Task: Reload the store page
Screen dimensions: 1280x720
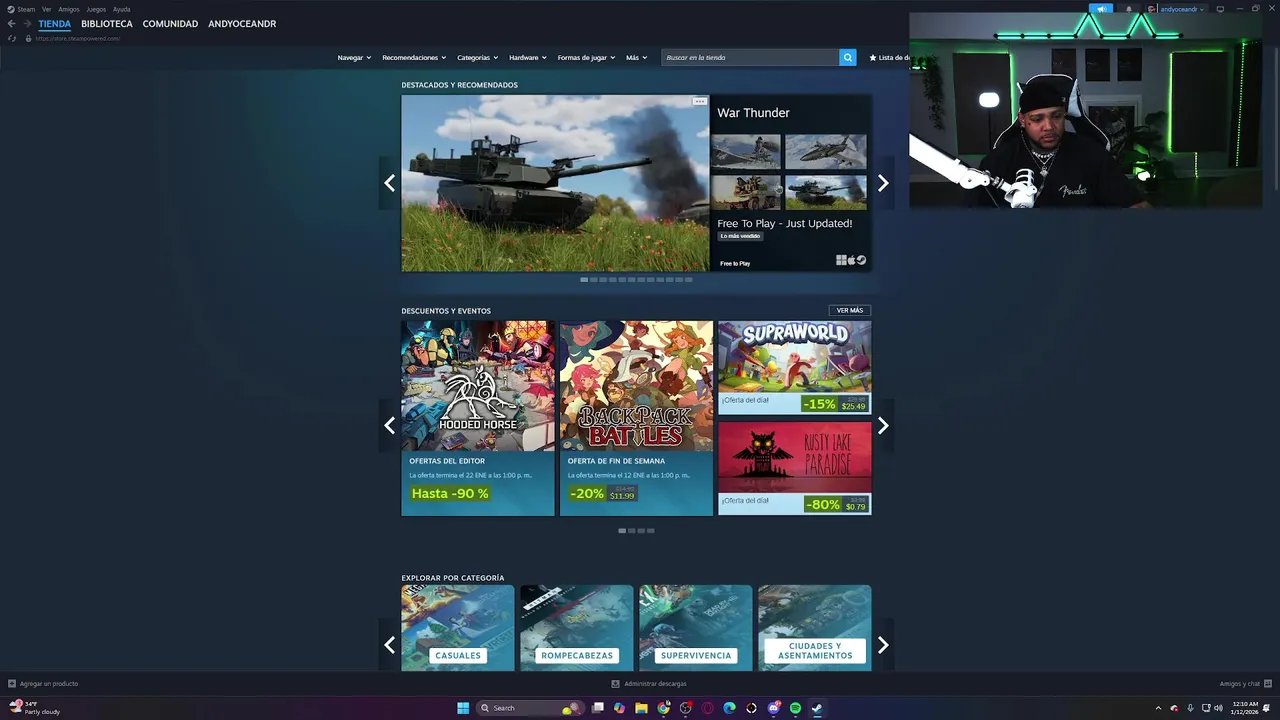Action: (12, 38)
